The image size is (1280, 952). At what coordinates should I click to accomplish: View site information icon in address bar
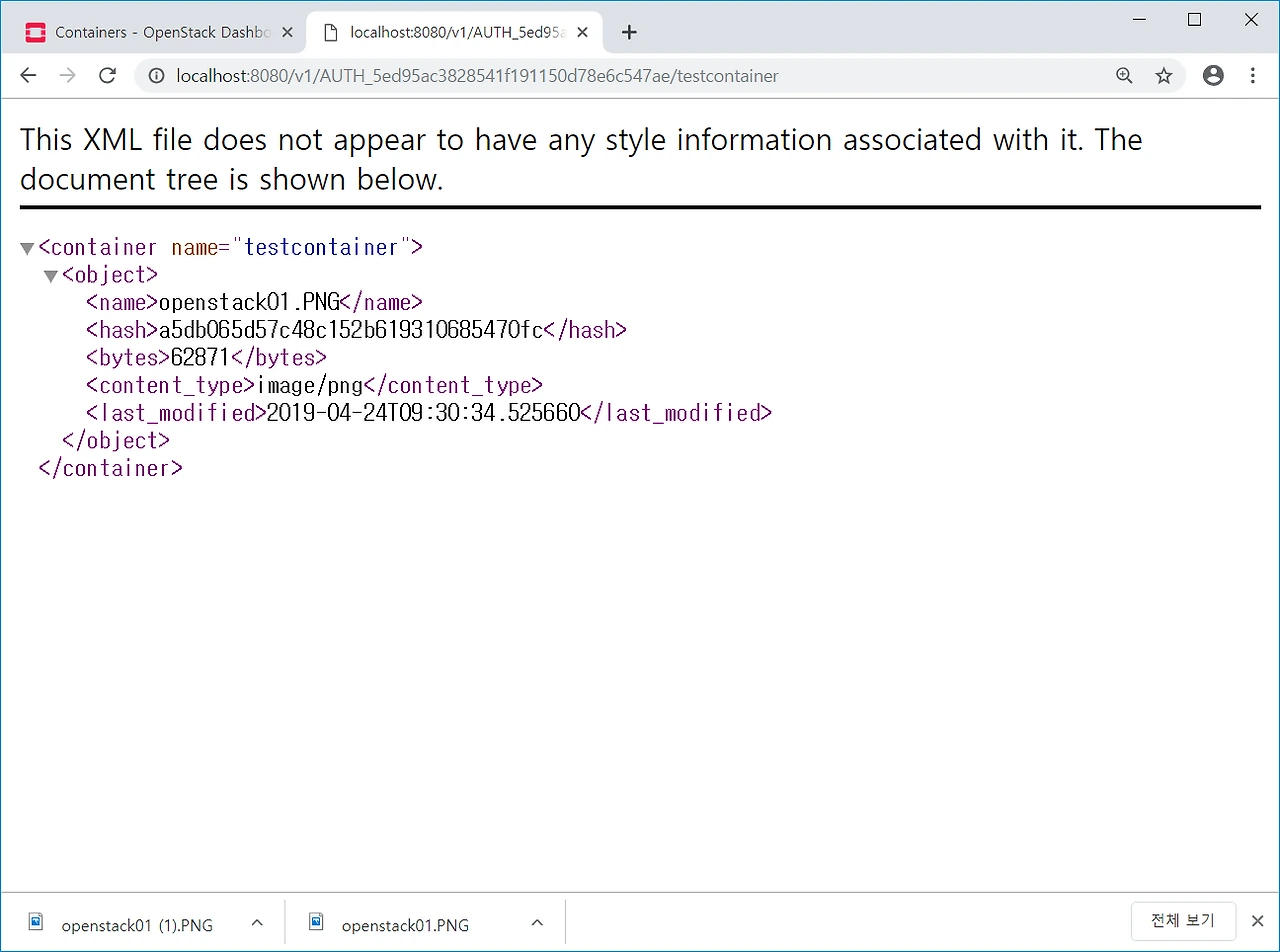(x=156, y=76)
